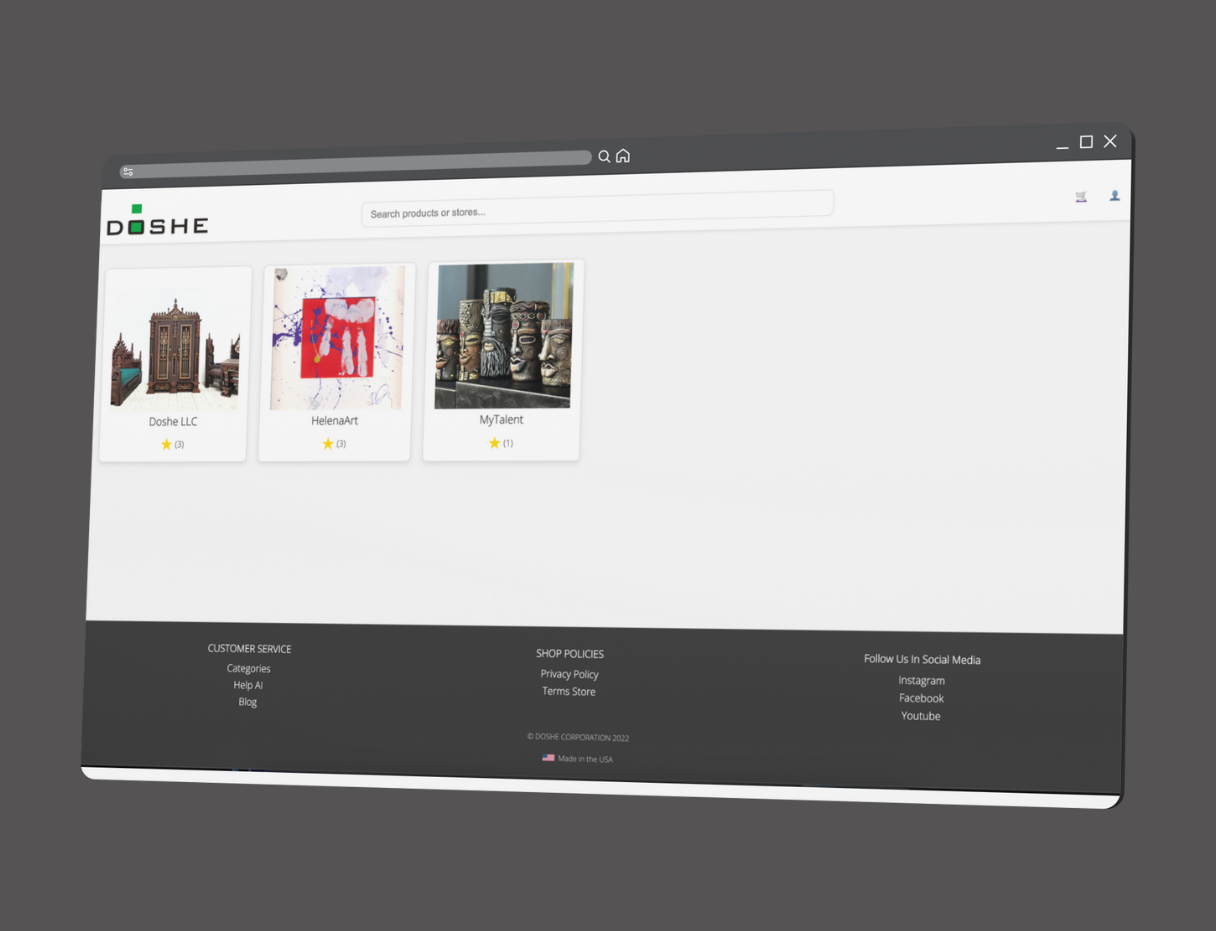Viewport: 1216px width, 931px height.
Task: Open the shopping cart icon
Action: tap(1080, 197)
